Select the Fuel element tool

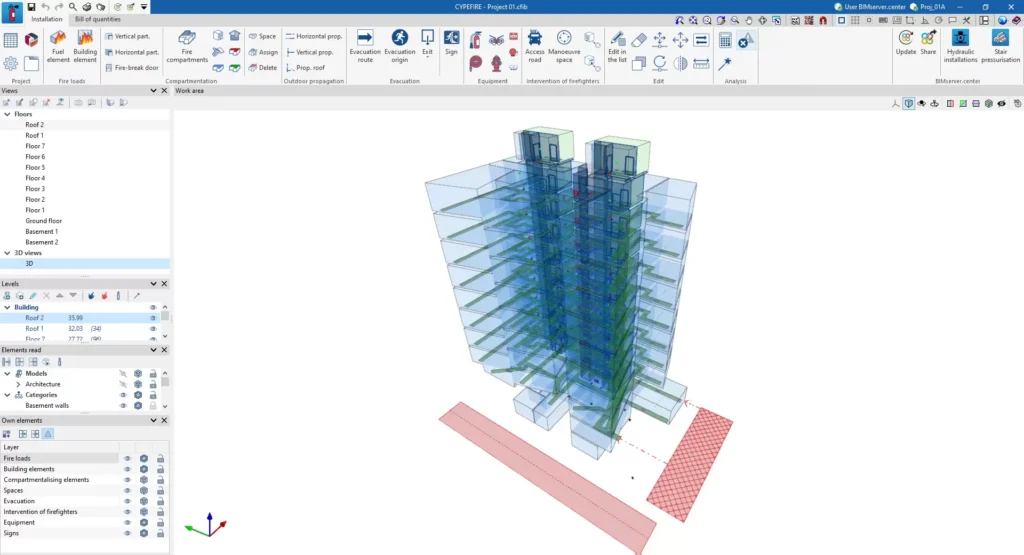[x=58, y=44]
